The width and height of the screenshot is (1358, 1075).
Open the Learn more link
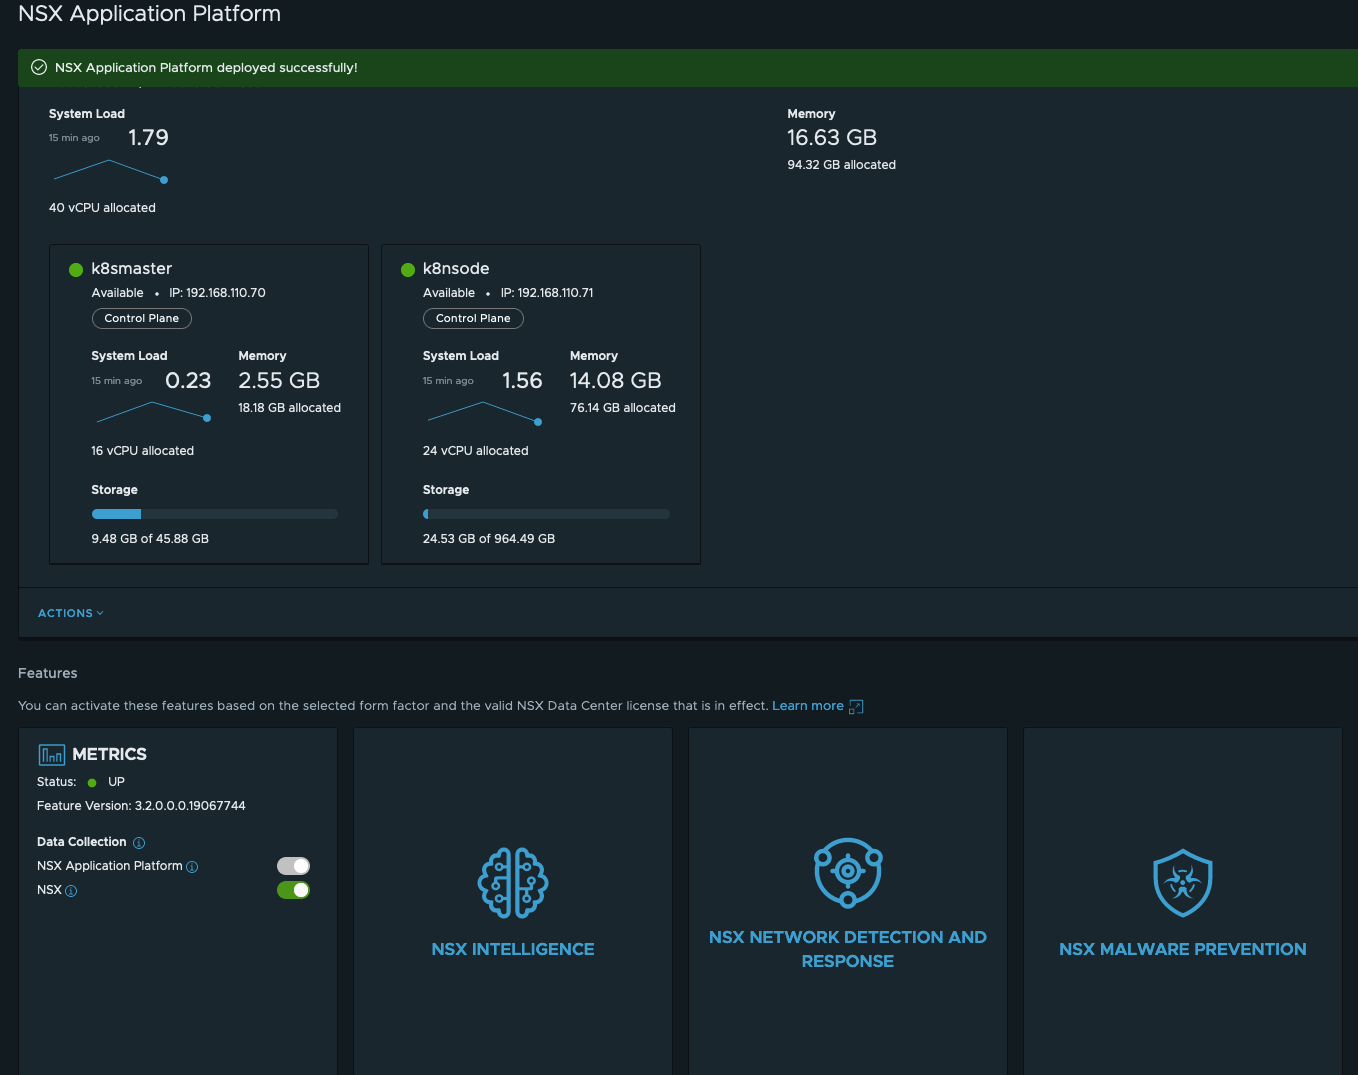[808, 706]
